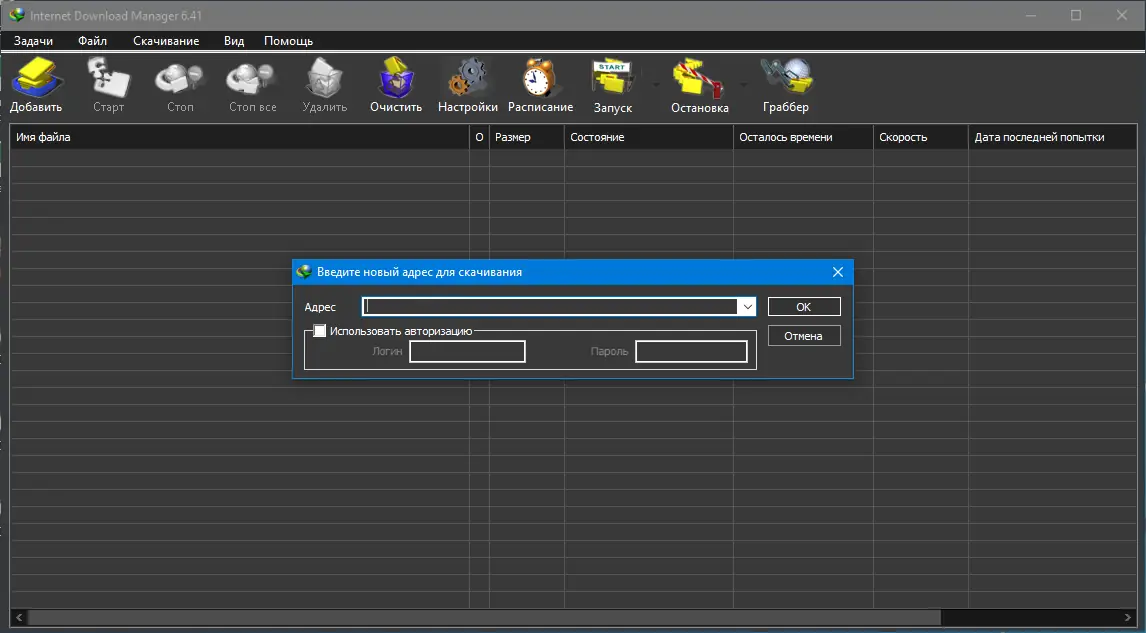Open the Помощь menu
This screenshot has height=633, width=1146.
(x=287, y=41)
